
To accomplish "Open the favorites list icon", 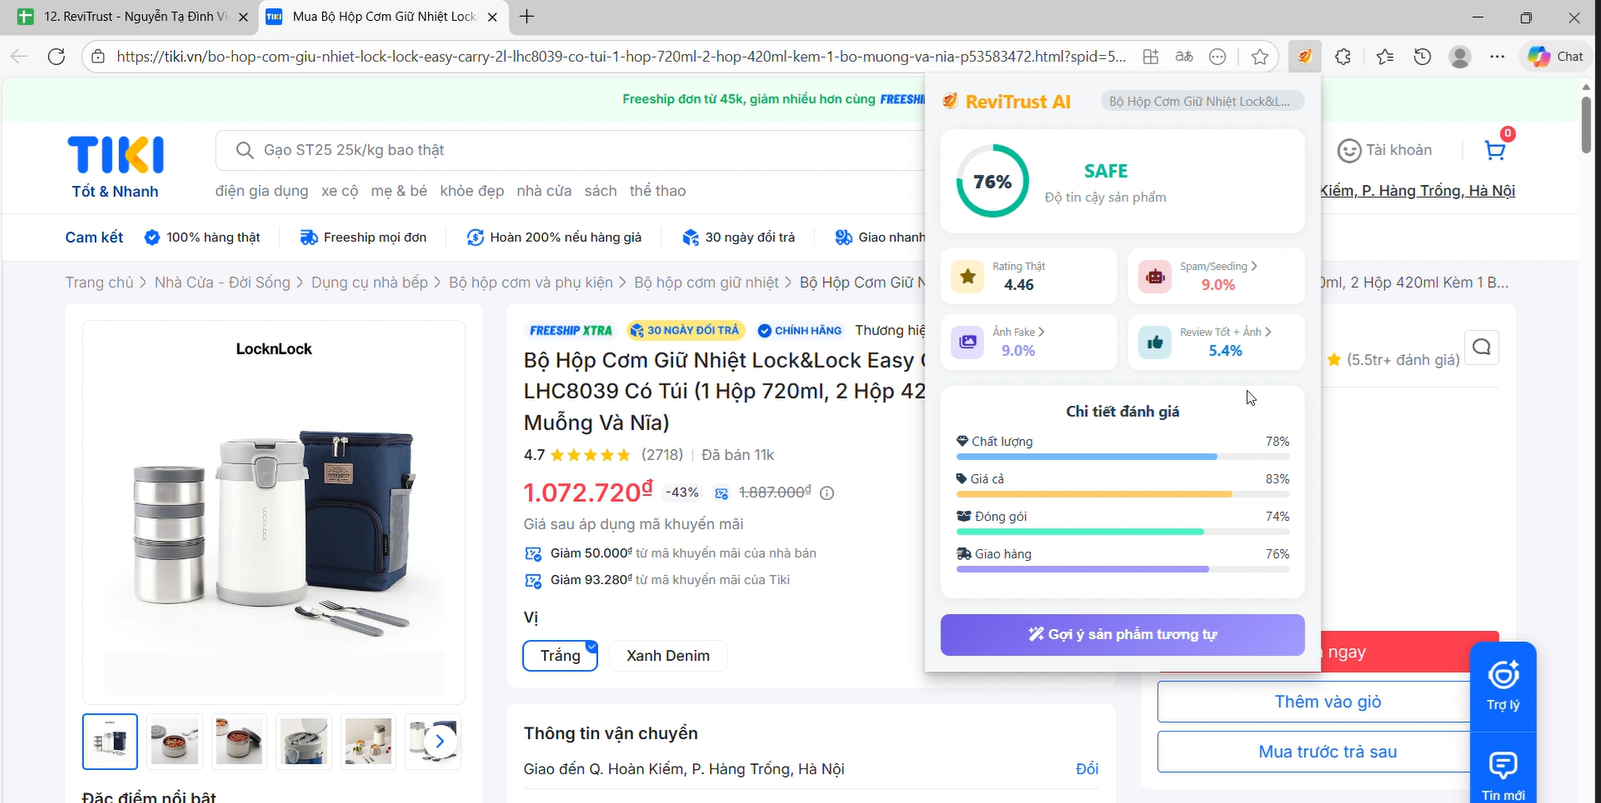I will coord(1384,57).
